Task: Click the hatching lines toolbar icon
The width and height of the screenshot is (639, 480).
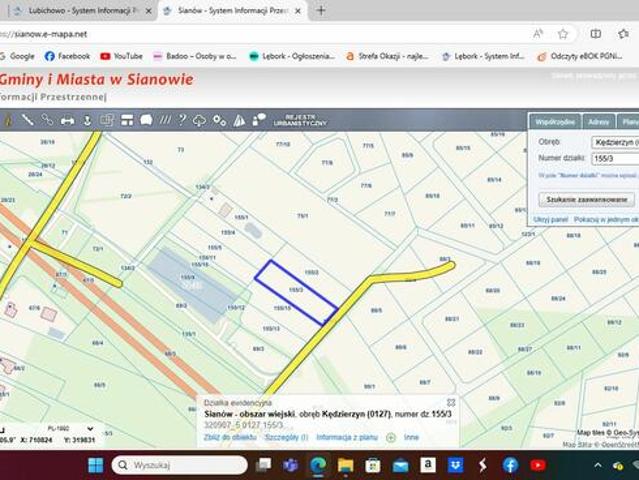Action: click(x=165, y=120)
